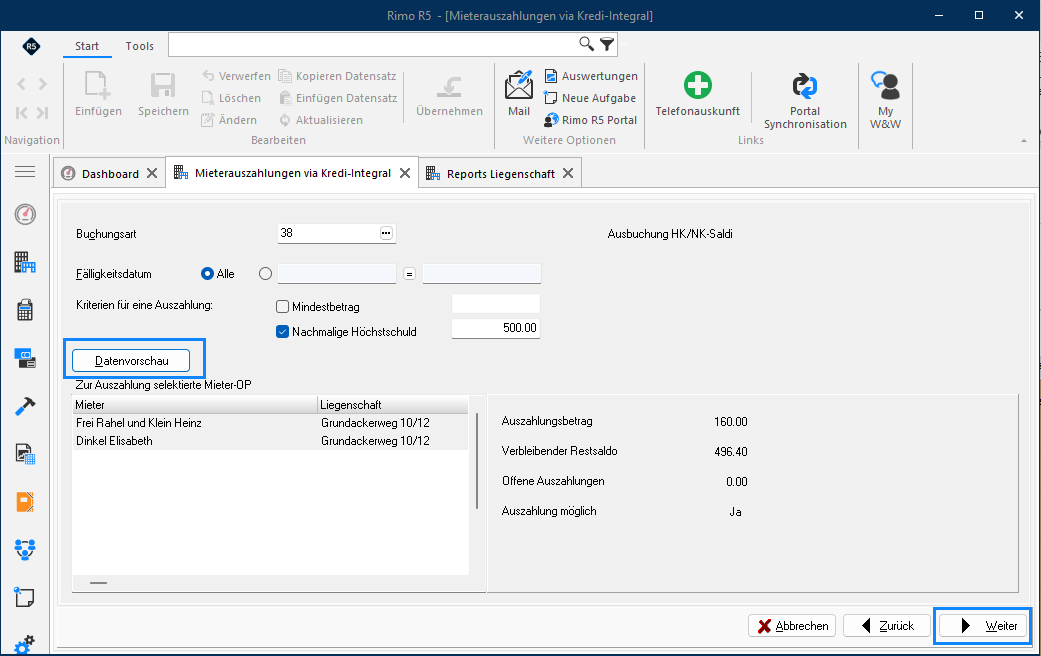Switch to the Dashboard tab
The width and height of the screenshot is (1041, 656).
tap(110, 173)
